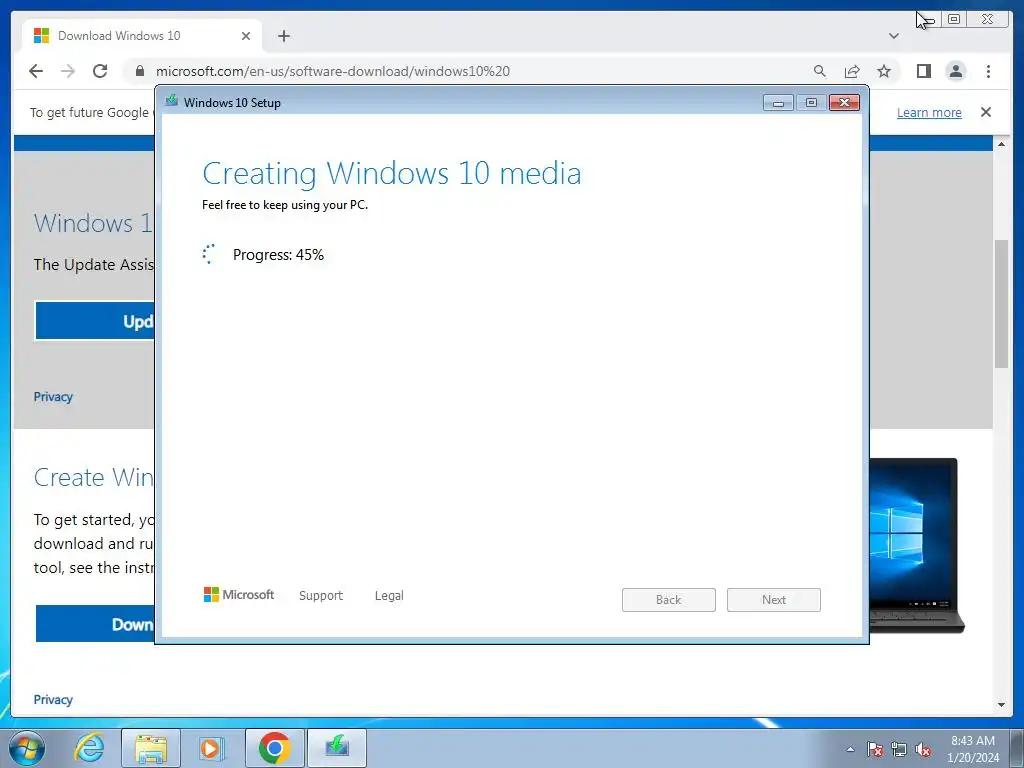Bookmark this page with star
This screenshot has width=1024, height=768.
(884, 71)
